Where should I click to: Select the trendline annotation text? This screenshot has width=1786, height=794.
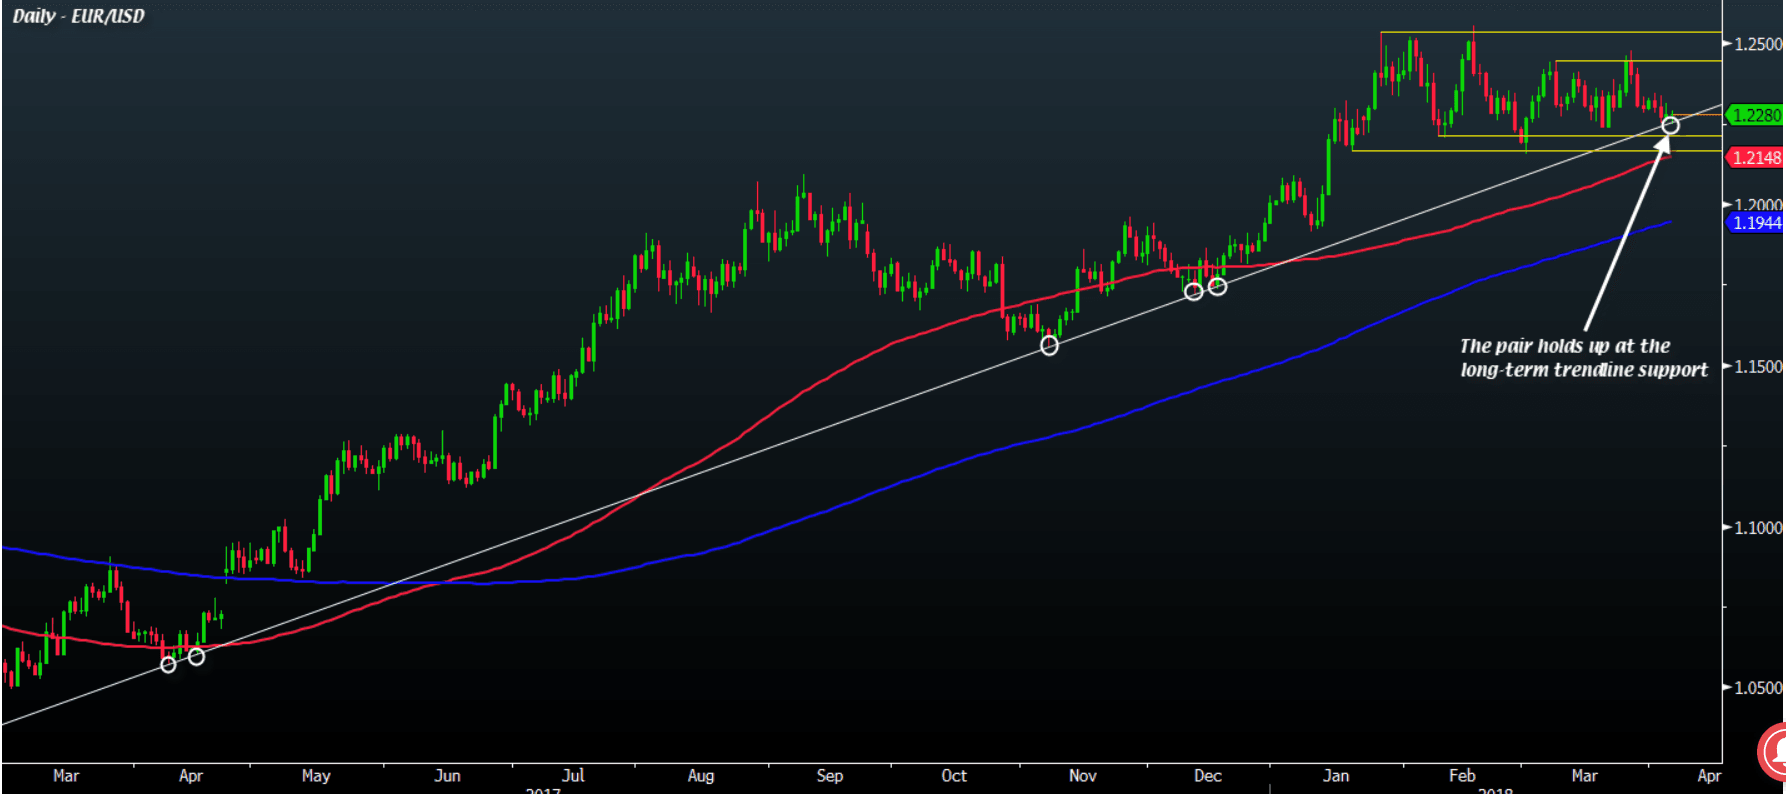1582,358
